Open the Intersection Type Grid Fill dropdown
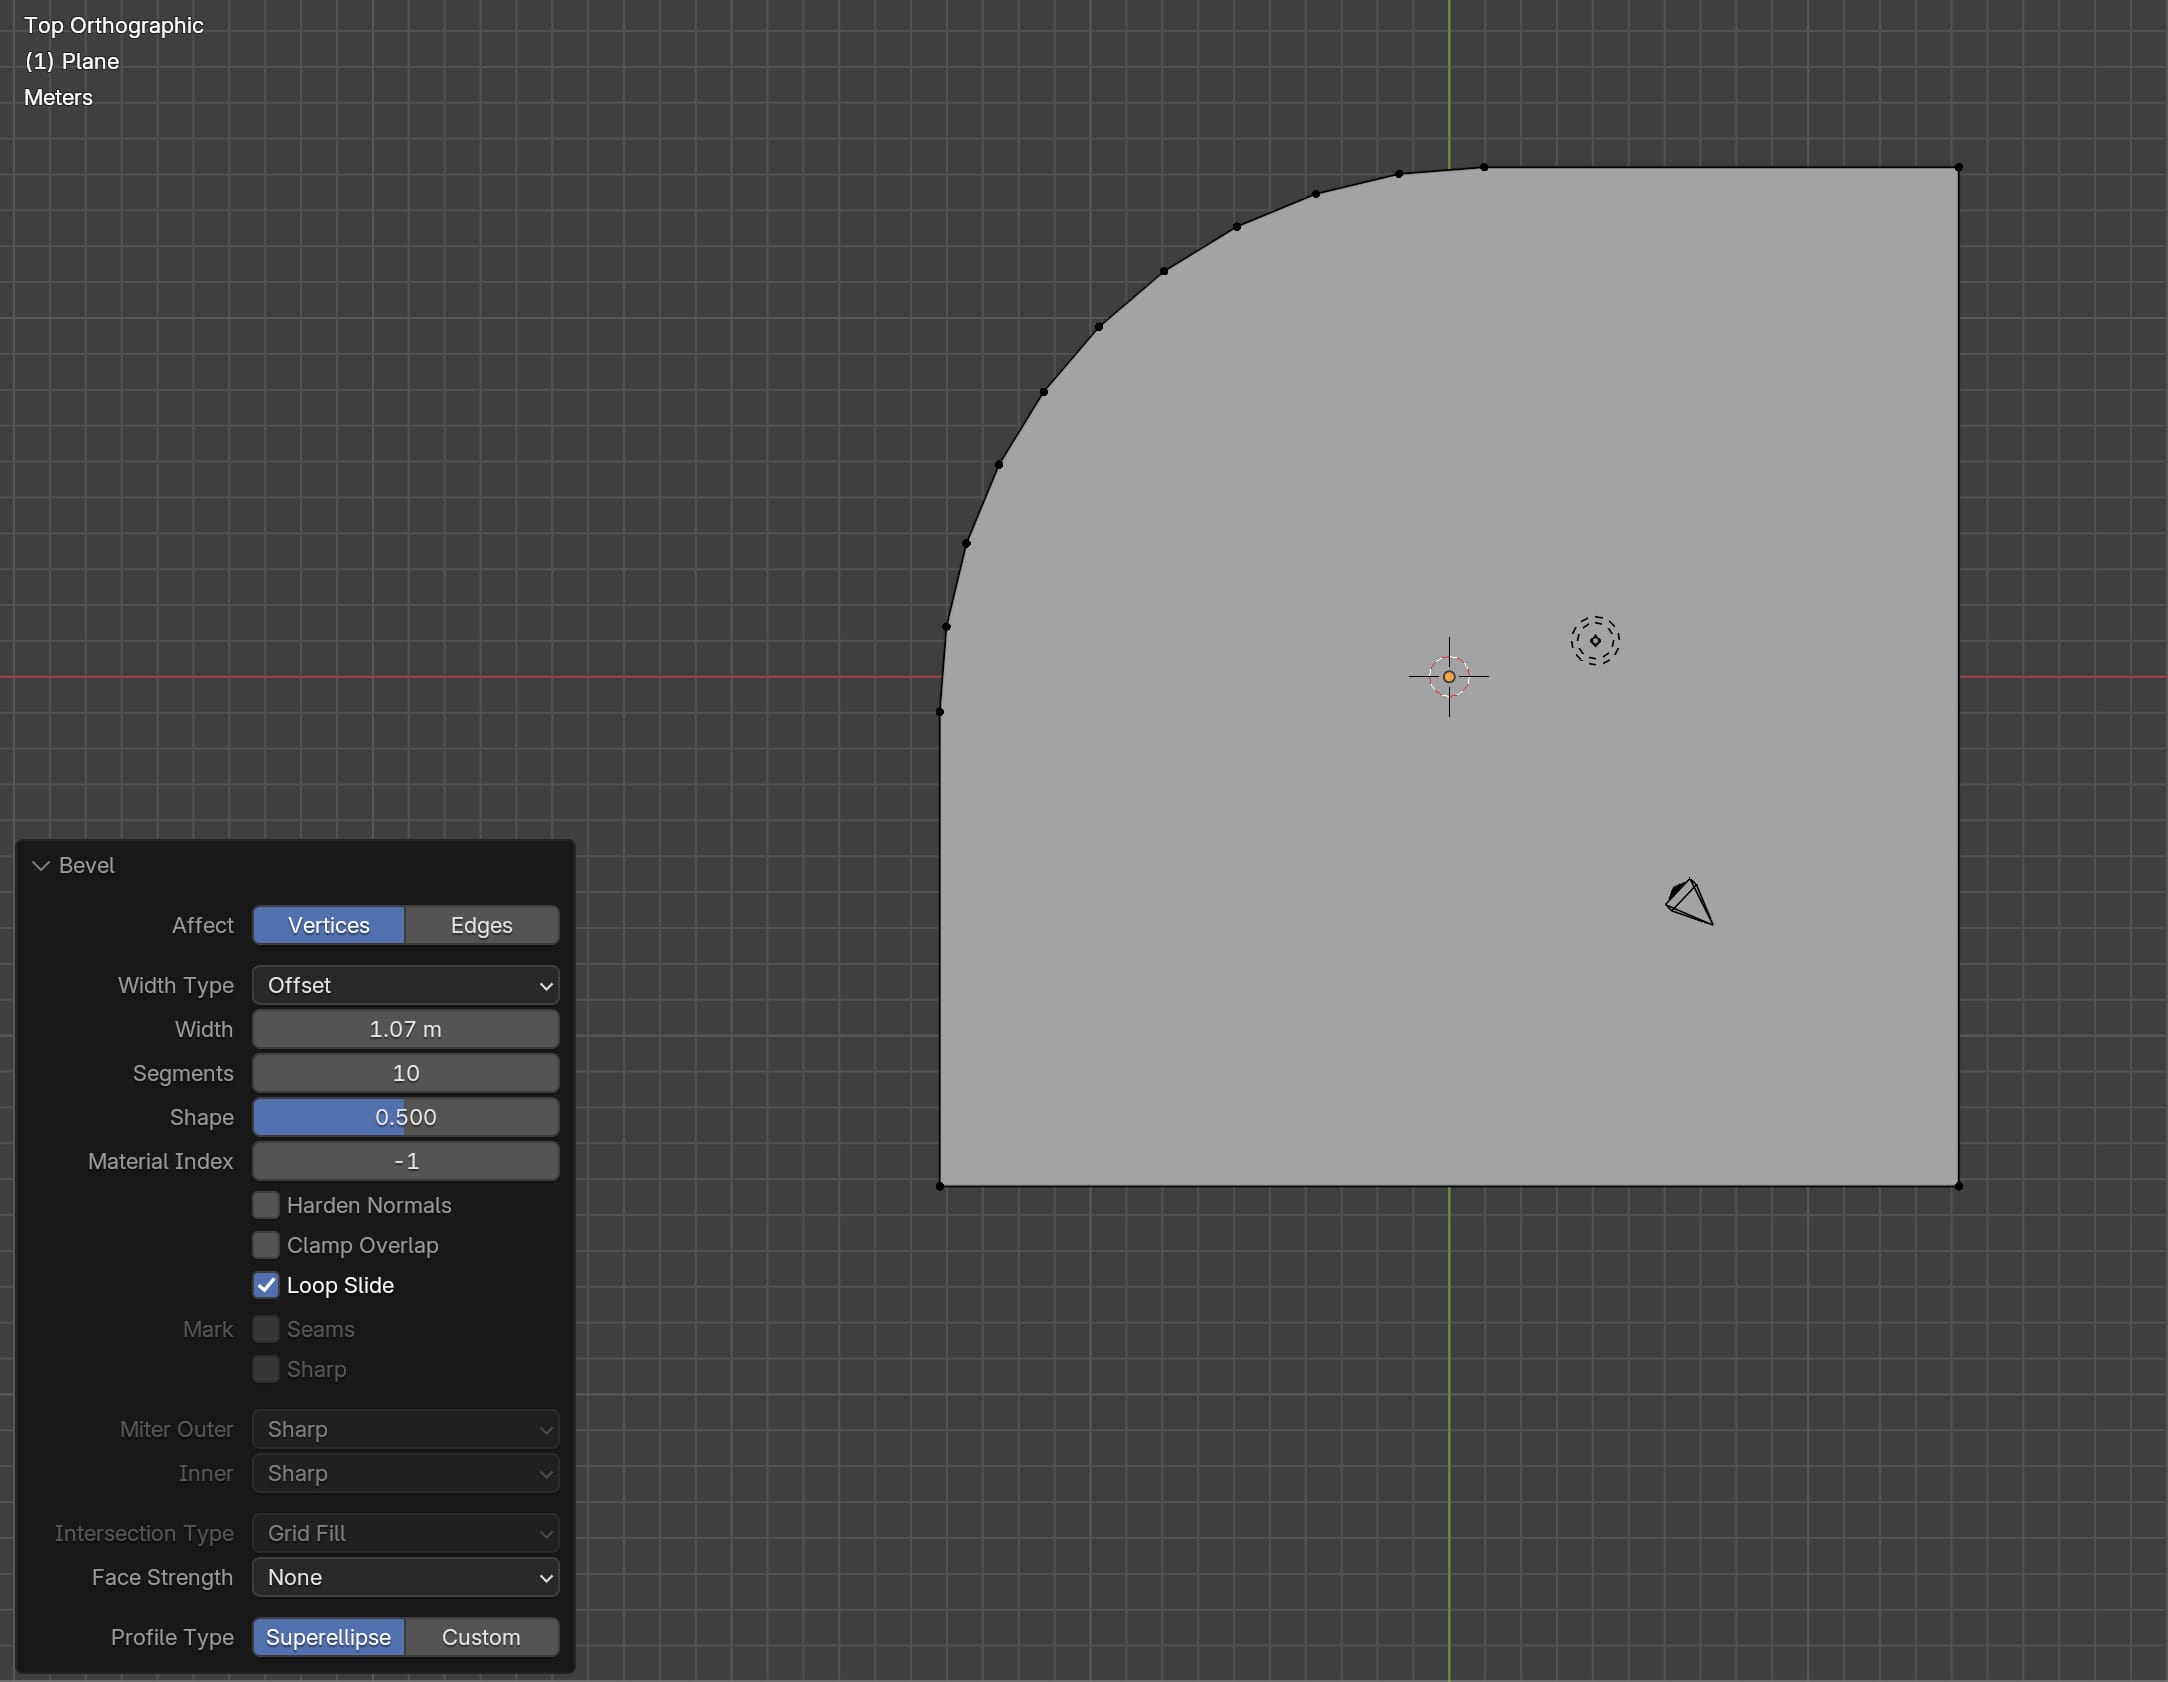Image resolution: width=2168 pixels, height=1682 pixels. point(406,1533)
